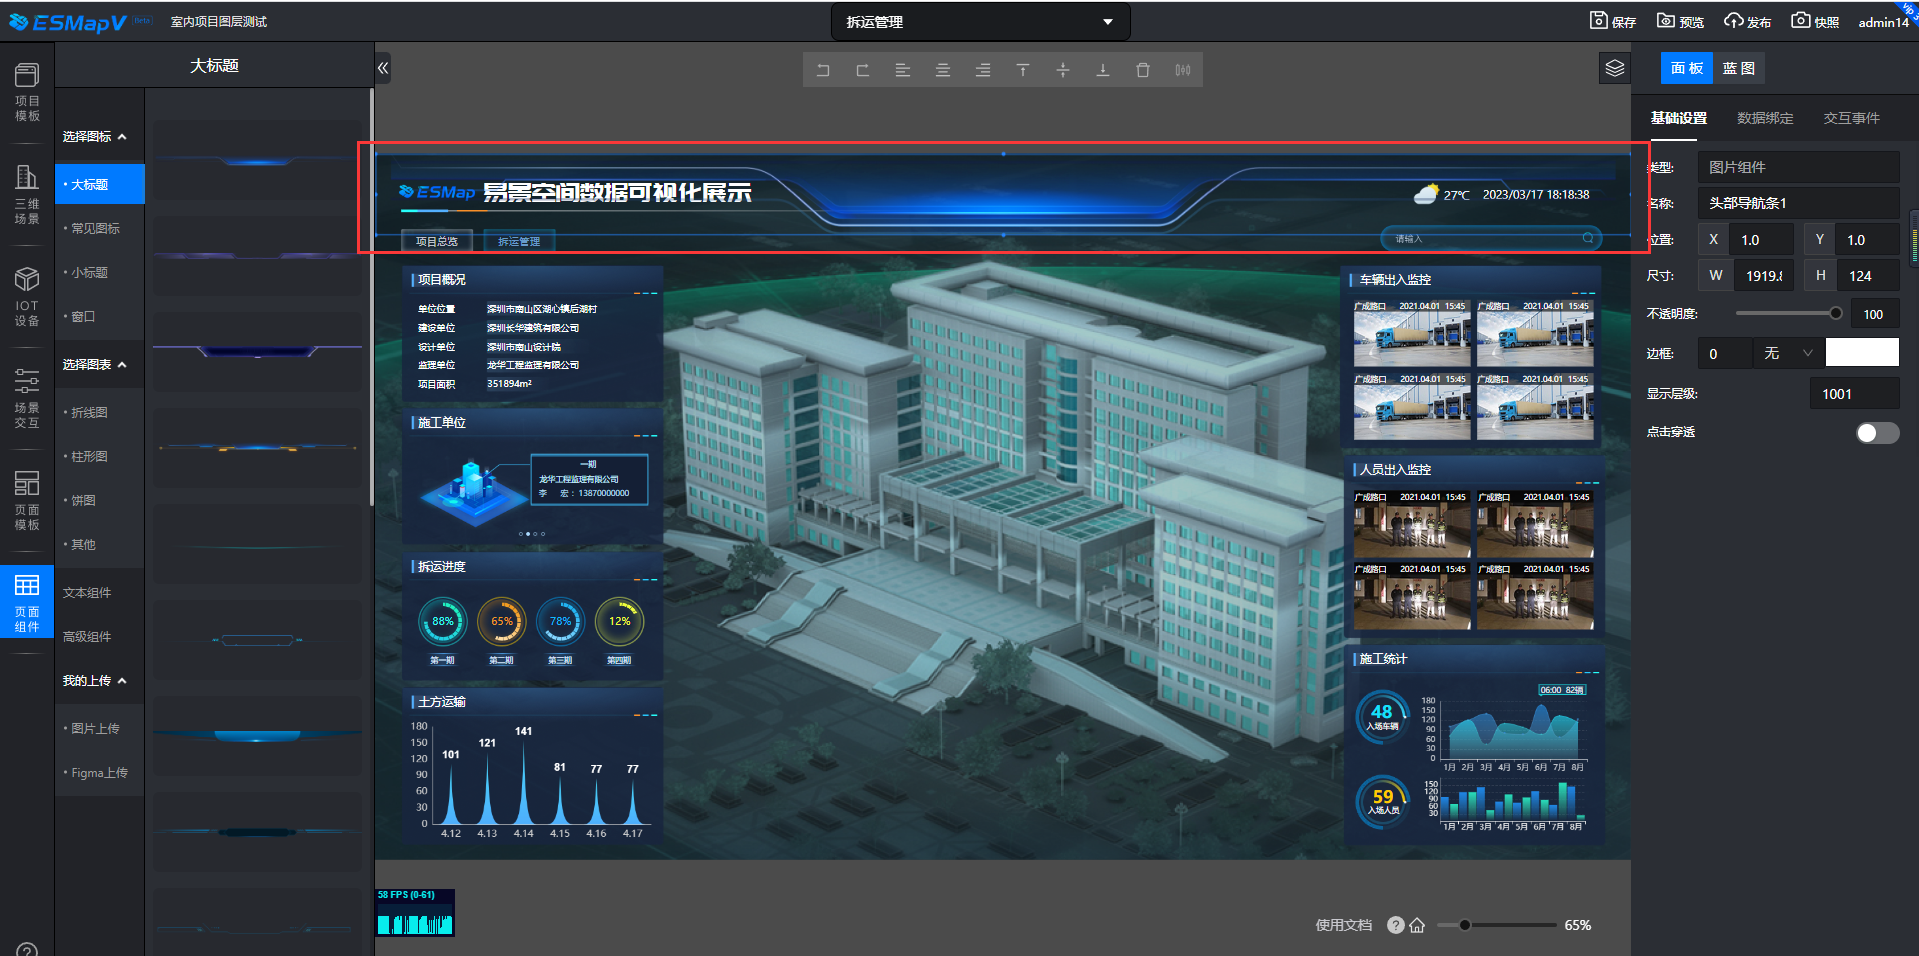Open the border style dropdown 无
This screenshot has height=956, width=1919.
(1787, 353)
